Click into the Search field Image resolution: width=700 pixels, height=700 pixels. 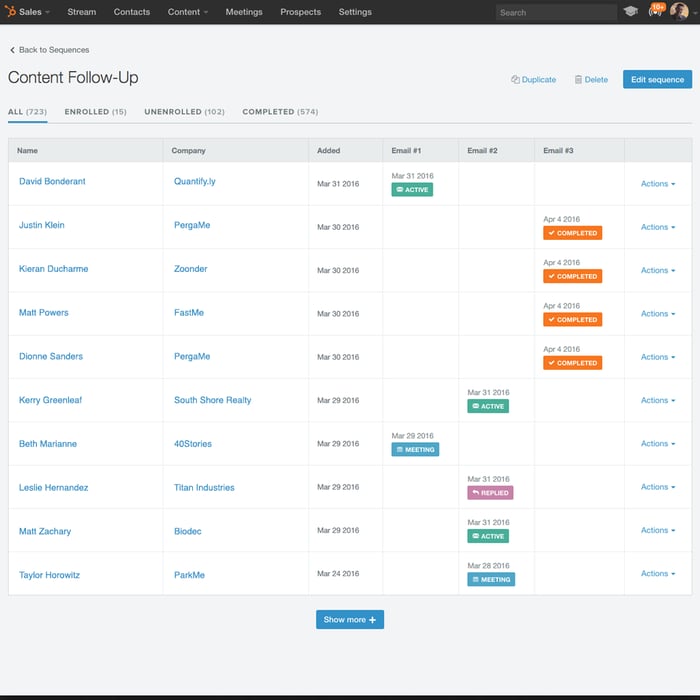(x=556, y=13)
